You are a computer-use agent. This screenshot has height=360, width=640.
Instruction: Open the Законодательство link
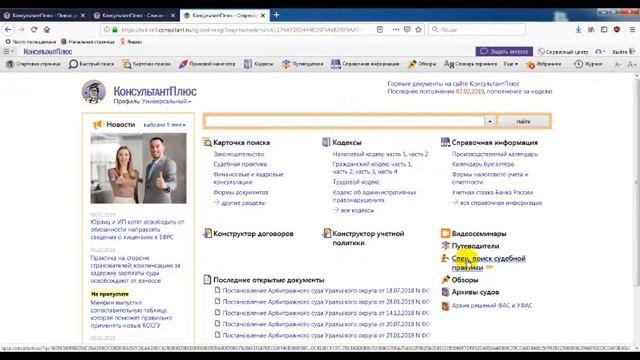tap(239, 154)
